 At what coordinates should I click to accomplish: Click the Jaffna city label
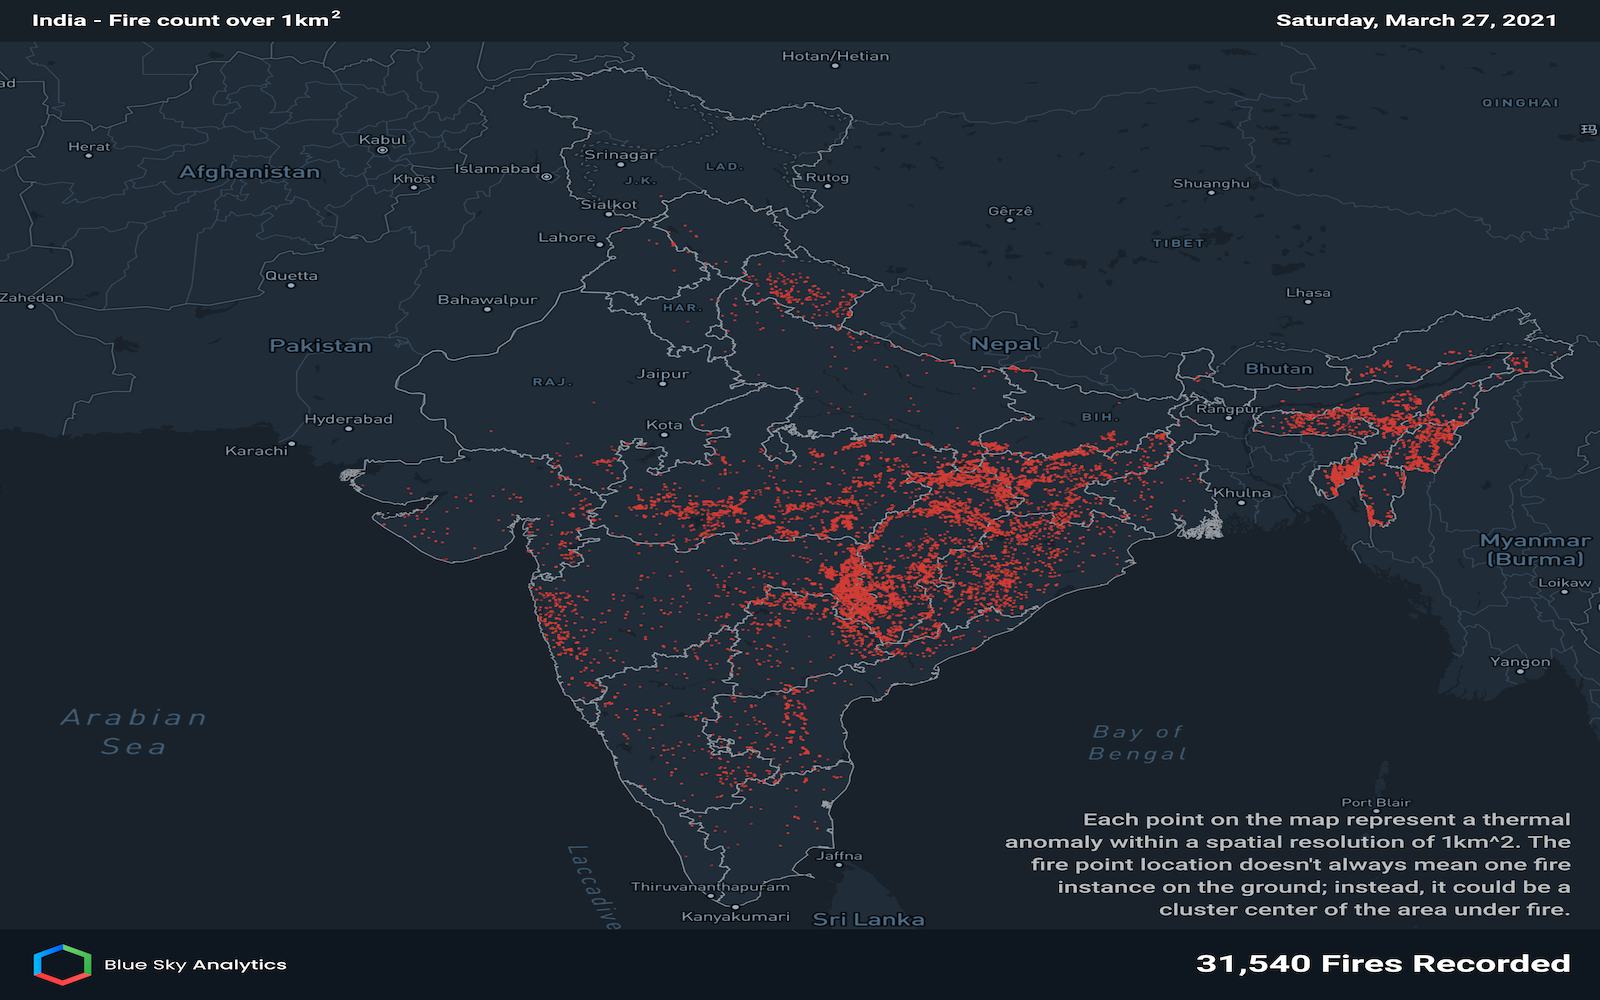839,856
